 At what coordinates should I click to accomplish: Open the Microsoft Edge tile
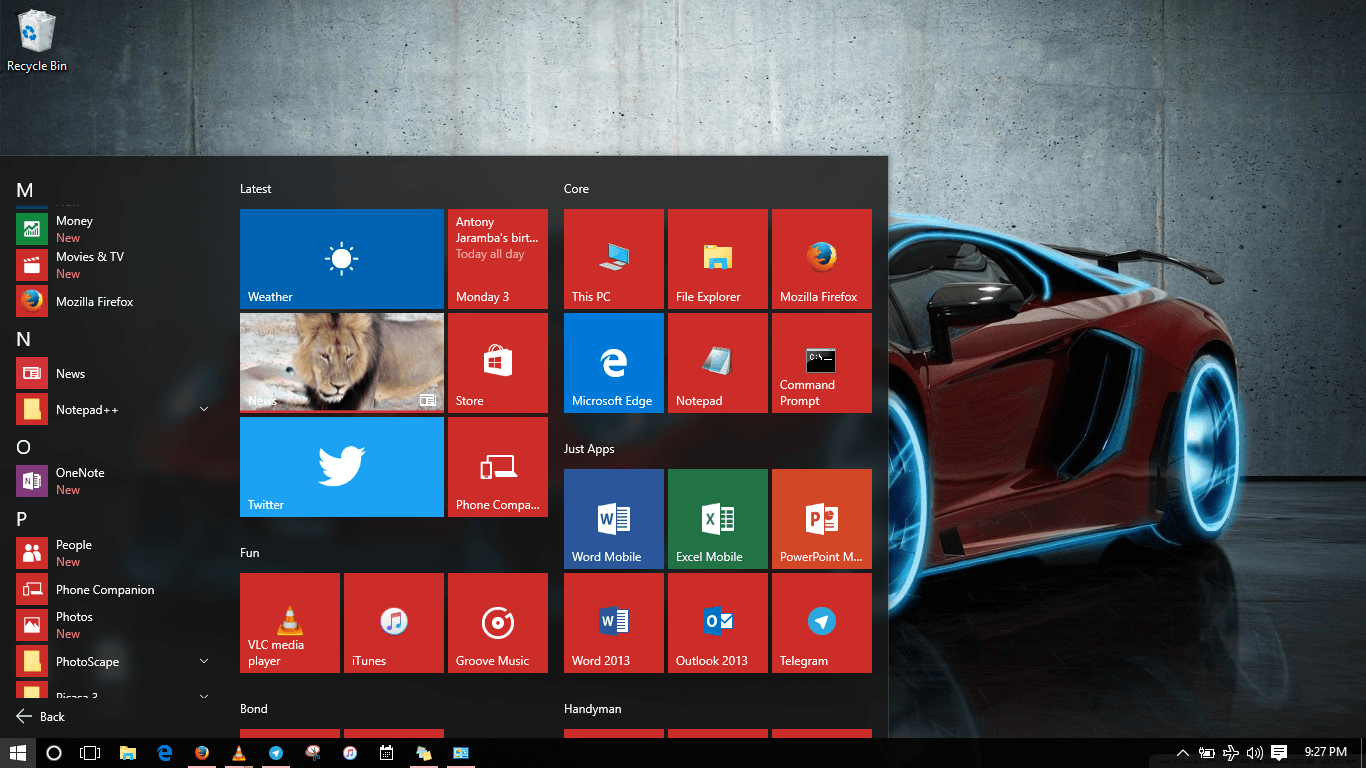(614, 363)
